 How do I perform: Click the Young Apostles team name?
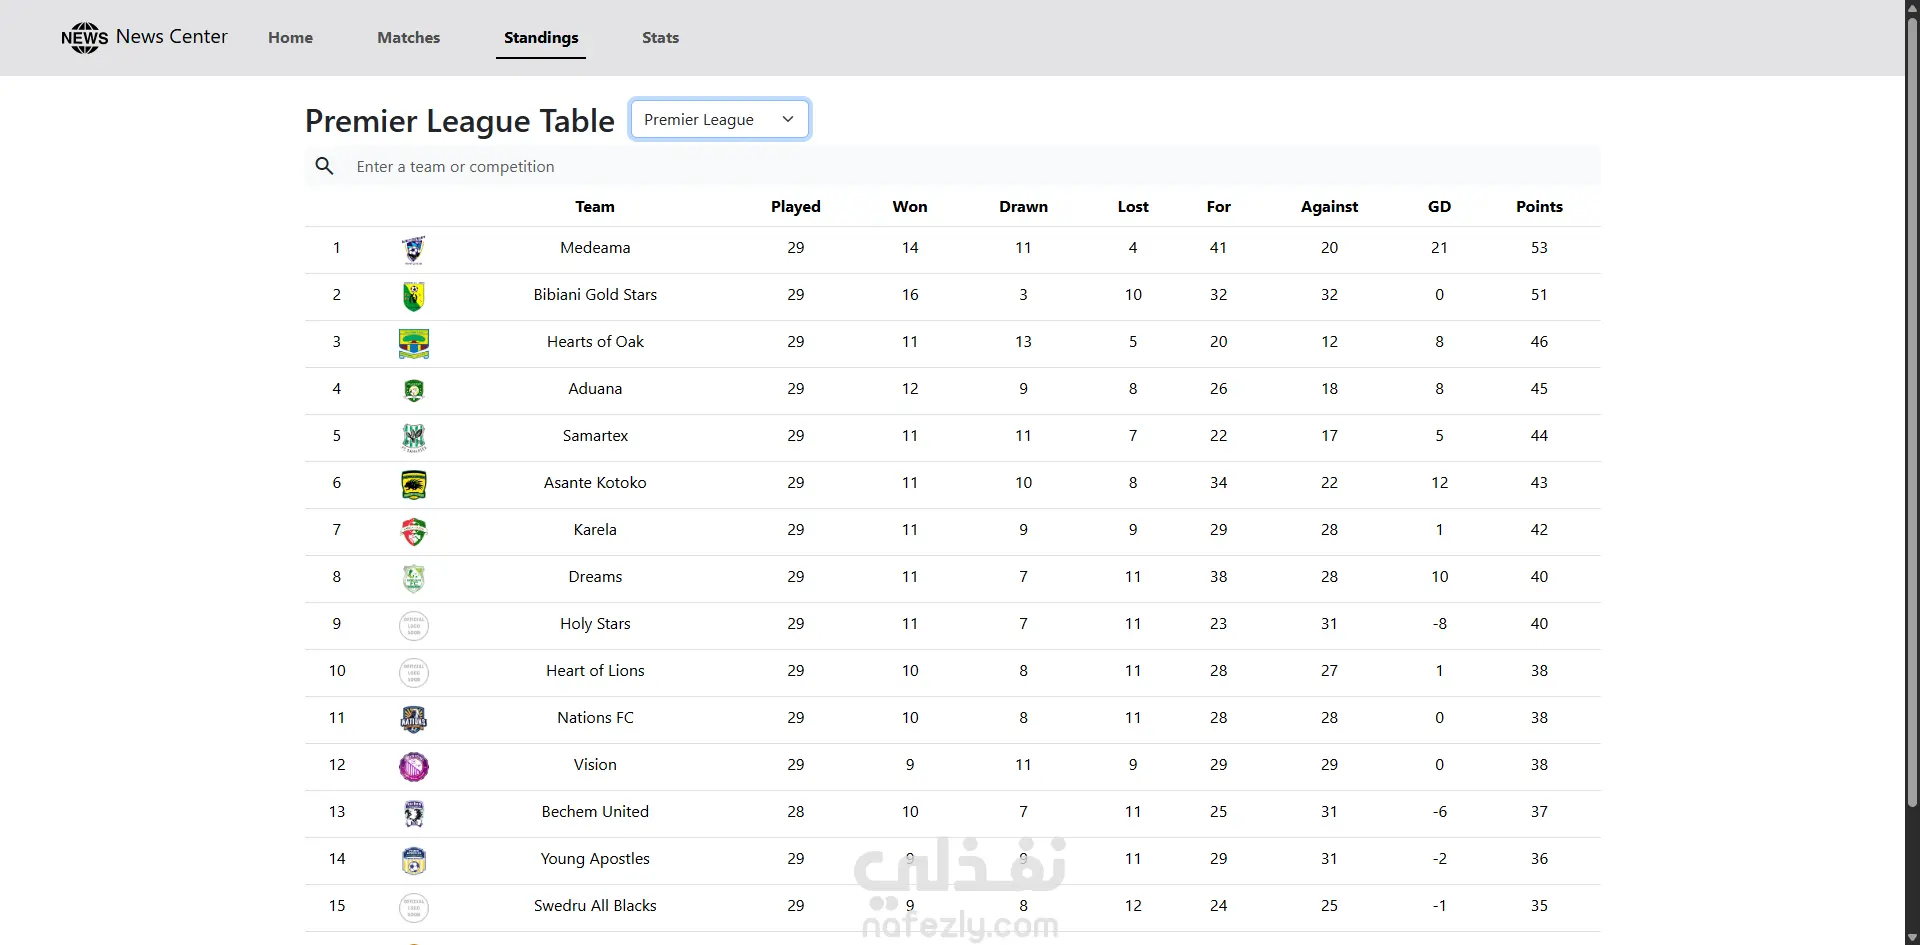pos(595,859)
